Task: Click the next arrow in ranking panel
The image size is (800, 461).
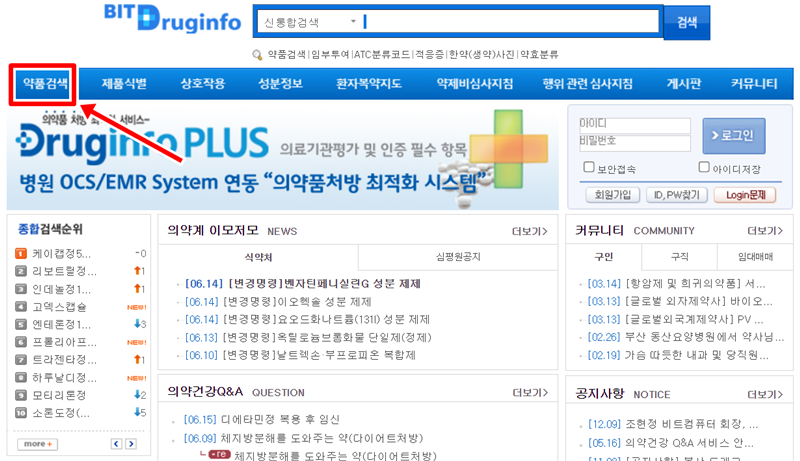Action: tap(131, 444)
